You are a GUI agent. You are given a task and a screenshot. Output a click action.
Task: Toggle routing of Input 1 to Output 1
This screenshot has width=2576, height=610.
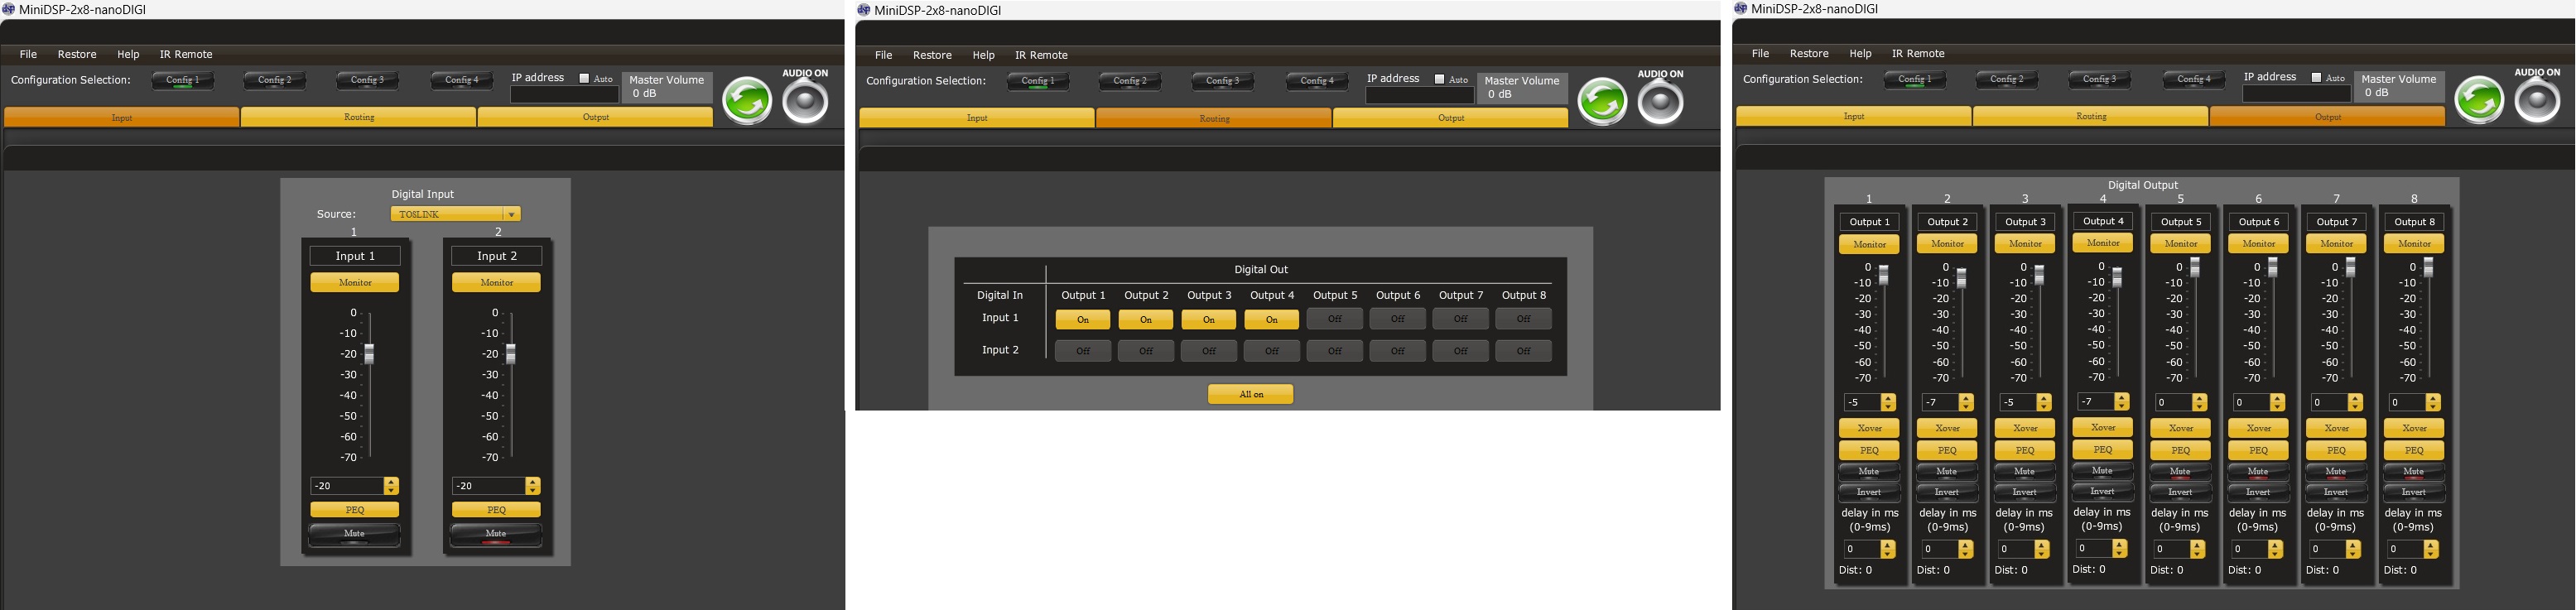point(1083,319)
